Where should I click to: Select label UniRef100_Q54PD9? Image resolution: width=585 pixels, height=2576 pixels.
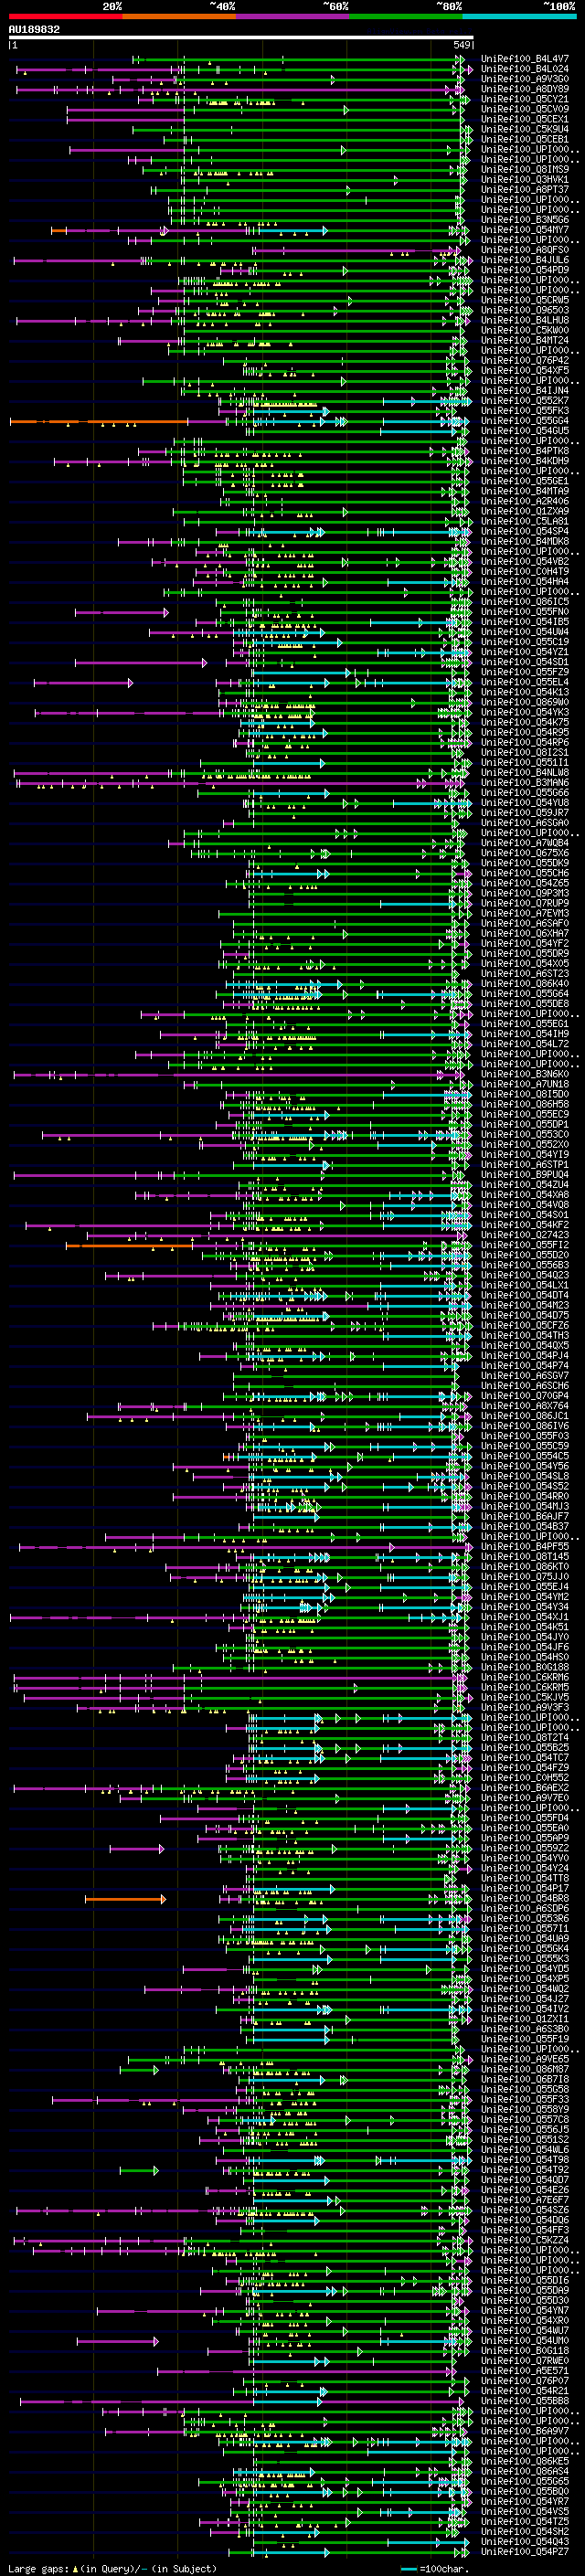tap(525, 270)
